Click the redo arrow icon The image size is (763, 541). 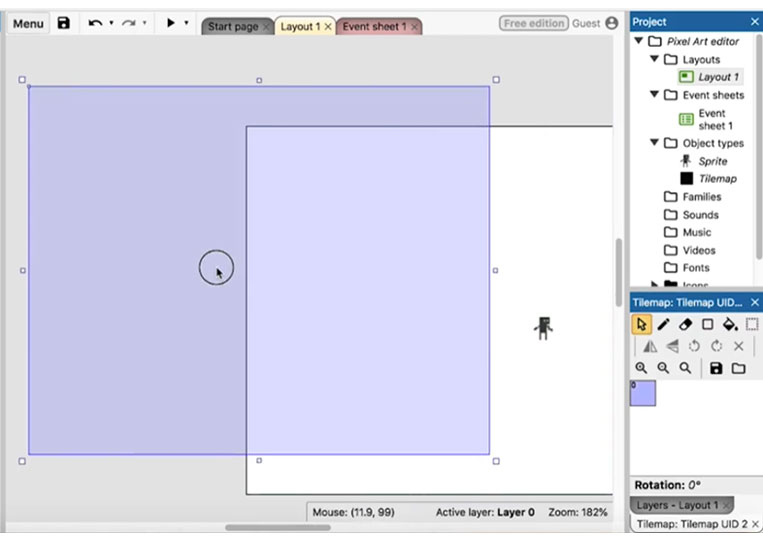click(128, 23)
